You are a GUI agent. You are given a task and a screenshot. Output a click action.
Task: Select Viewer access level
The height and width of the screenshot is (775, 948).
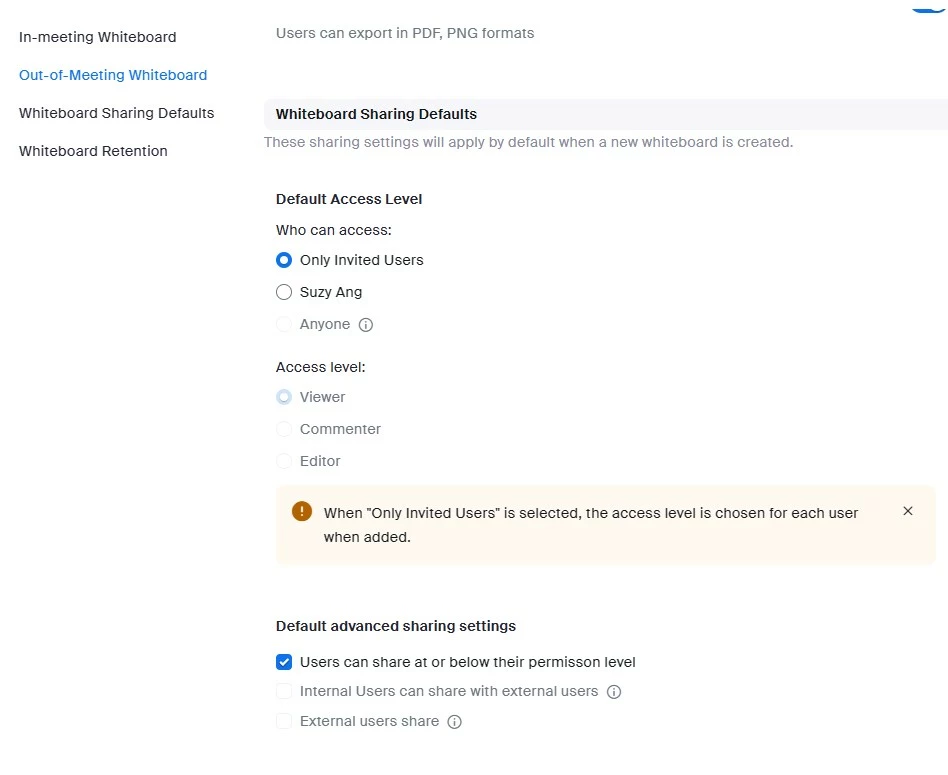pyautogui.click(x=284, y=397)
